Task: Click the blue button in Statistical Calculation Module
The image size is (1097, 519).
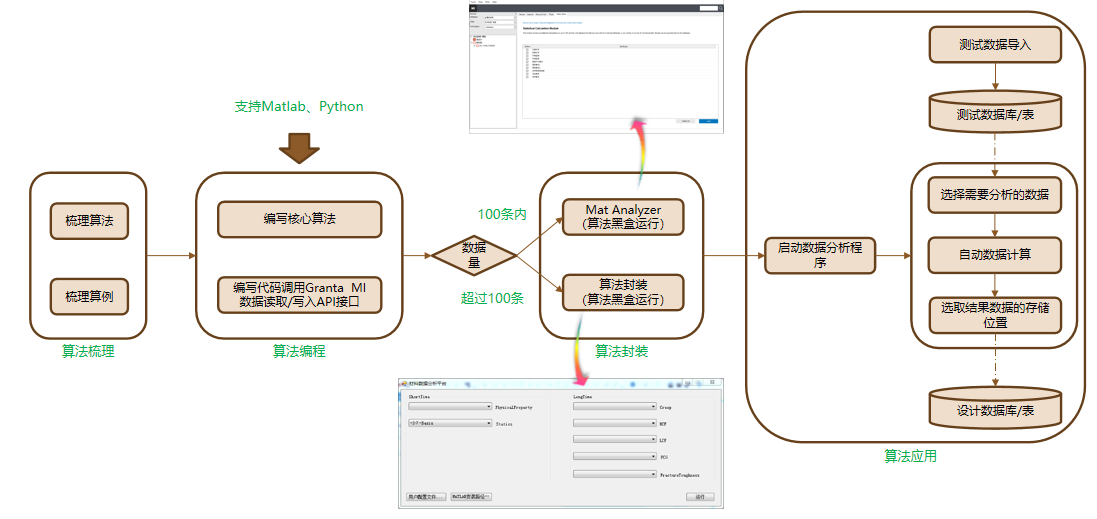Action: [x=708, y=121]
